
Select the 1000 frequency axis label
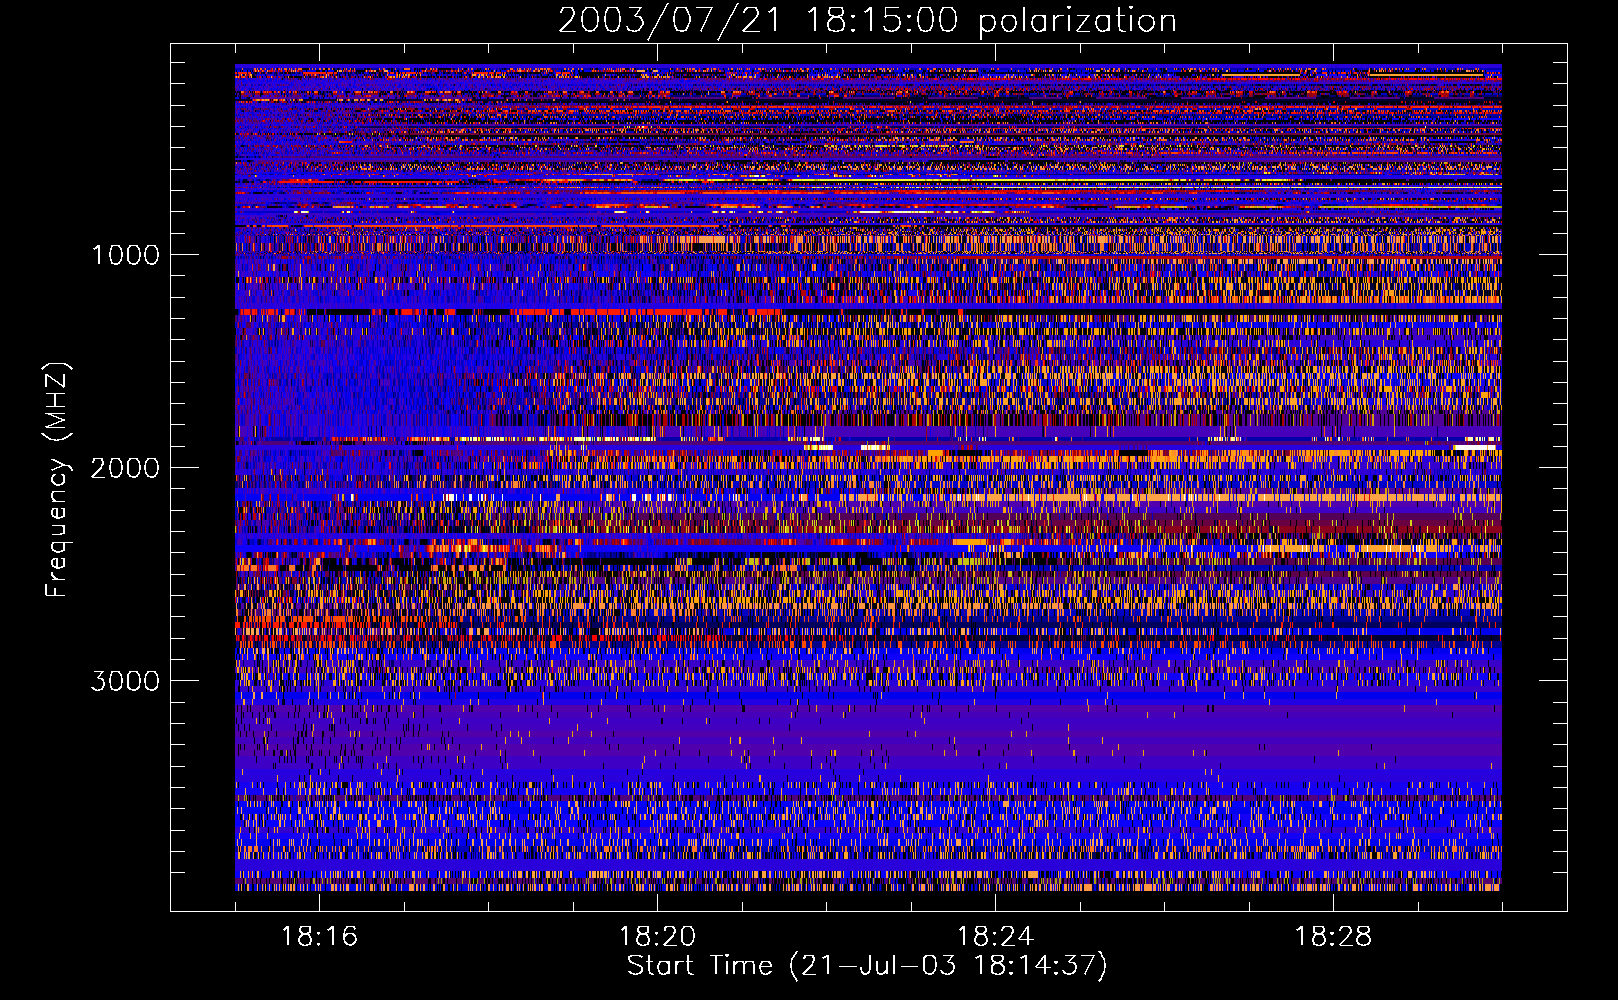[x=126, y=255]
